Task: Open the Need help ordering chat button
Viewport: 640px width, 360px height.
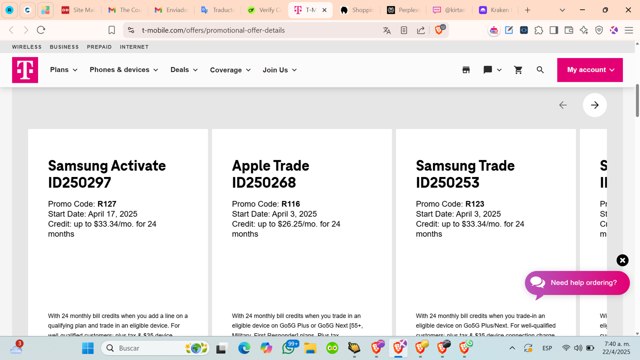Action: [577, 283]
